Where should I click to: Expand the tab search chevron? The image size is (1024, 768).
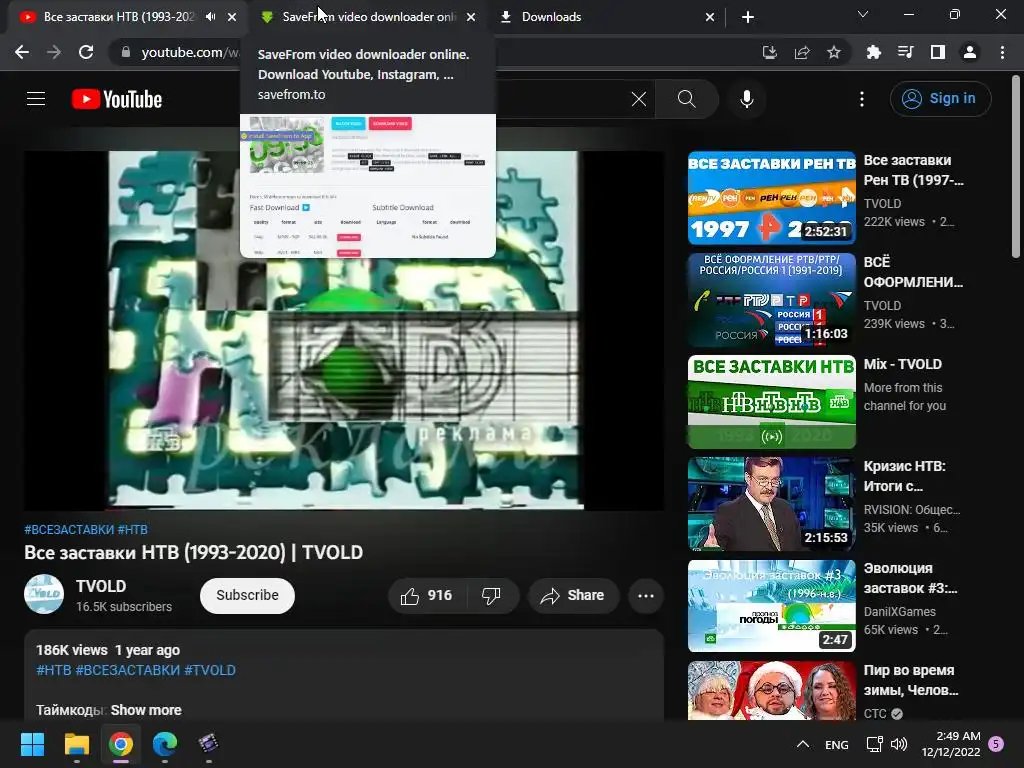863,14
